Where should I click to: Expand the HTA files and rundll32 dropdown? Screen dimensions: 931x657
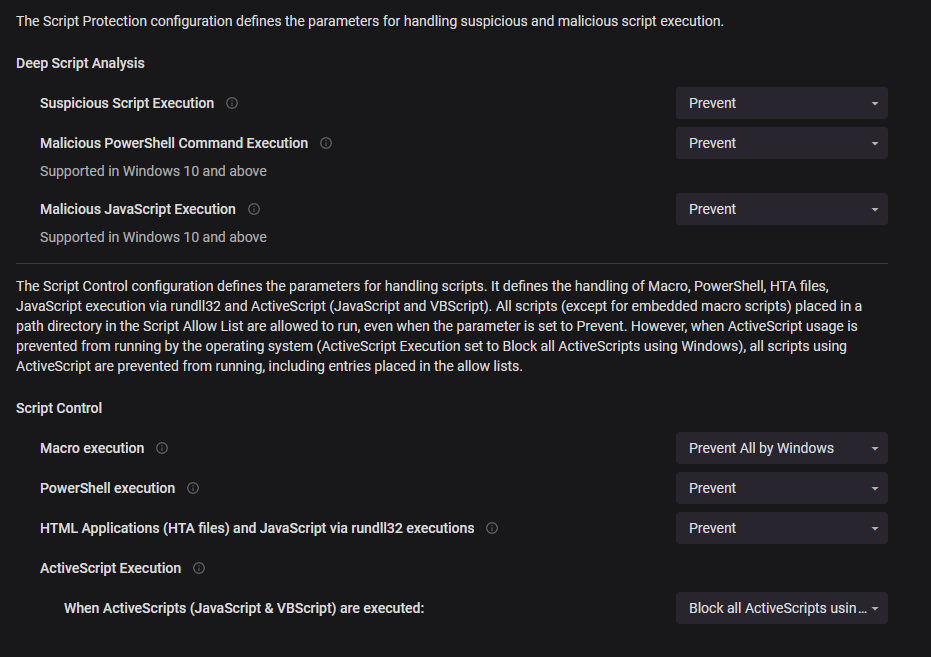click(781, 528)
